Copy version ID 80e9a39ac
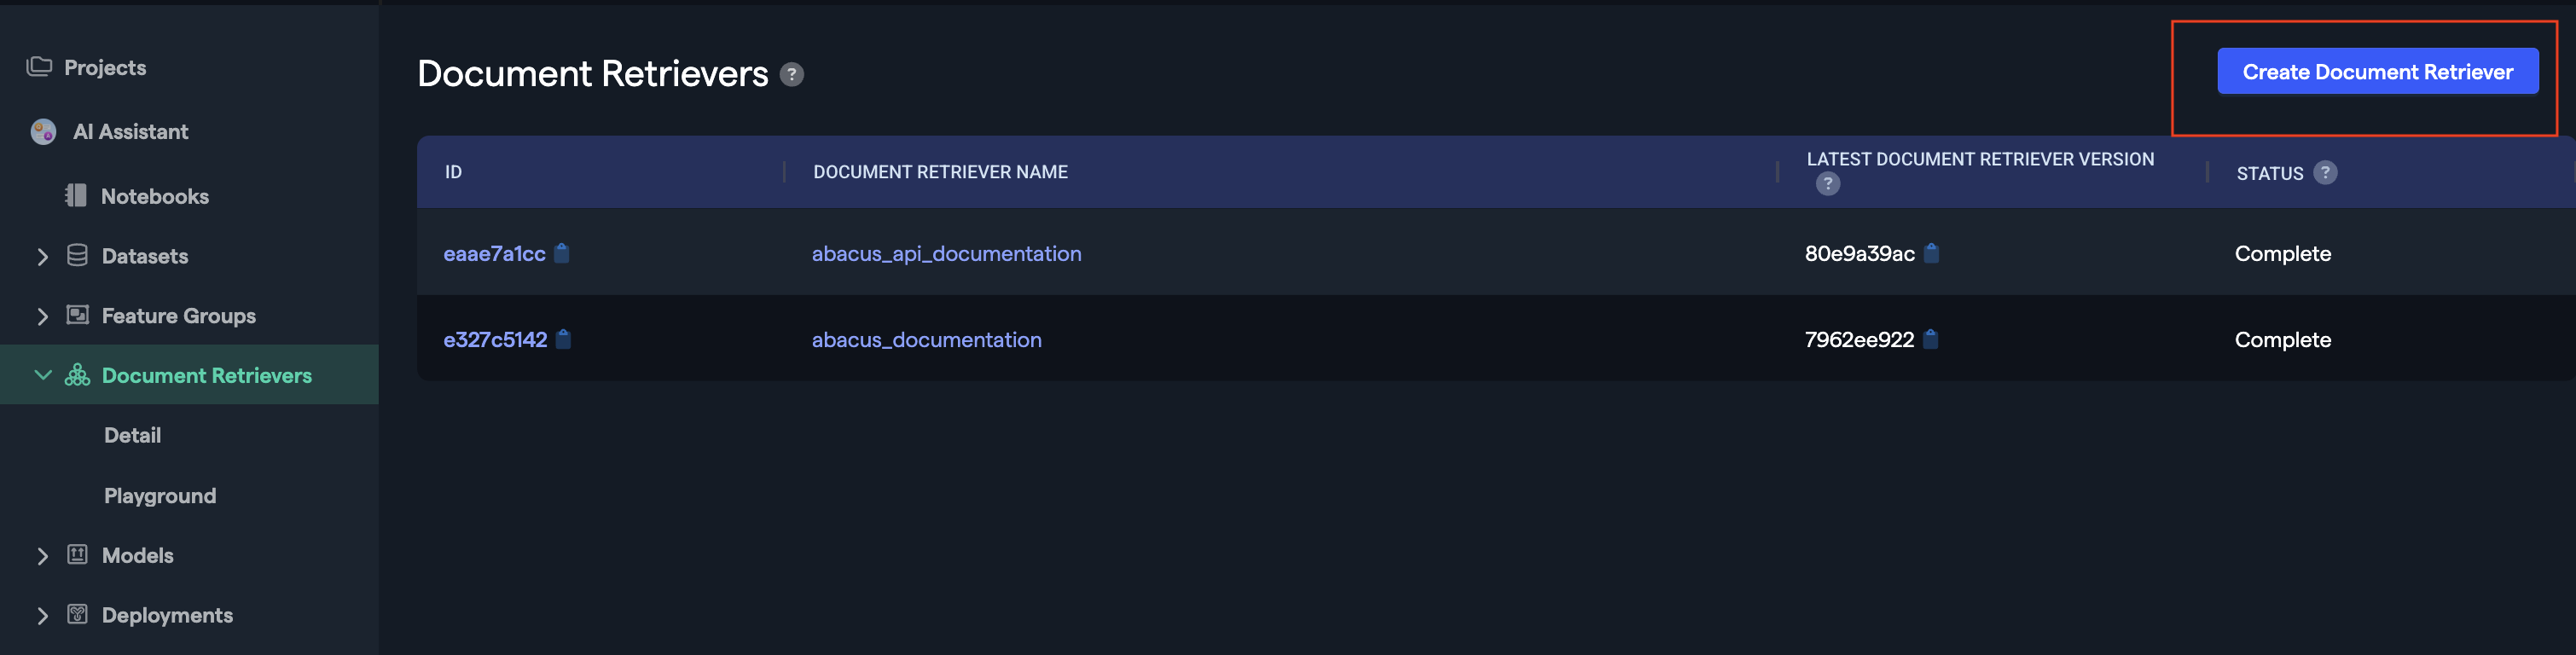 point(1932,253)
